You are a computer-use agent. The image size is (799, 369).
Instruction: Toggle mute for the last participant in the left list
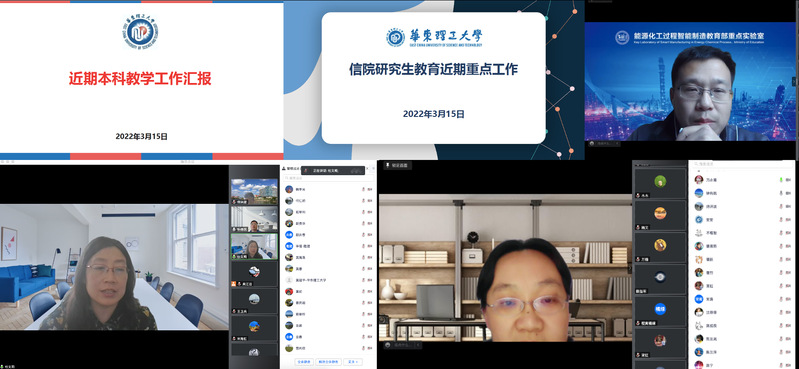click(363, 348)
